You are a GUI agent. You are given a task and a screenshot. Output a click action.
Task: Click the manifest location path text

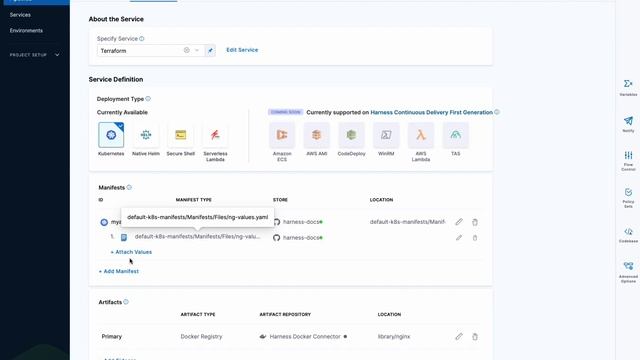pos(407,222)
